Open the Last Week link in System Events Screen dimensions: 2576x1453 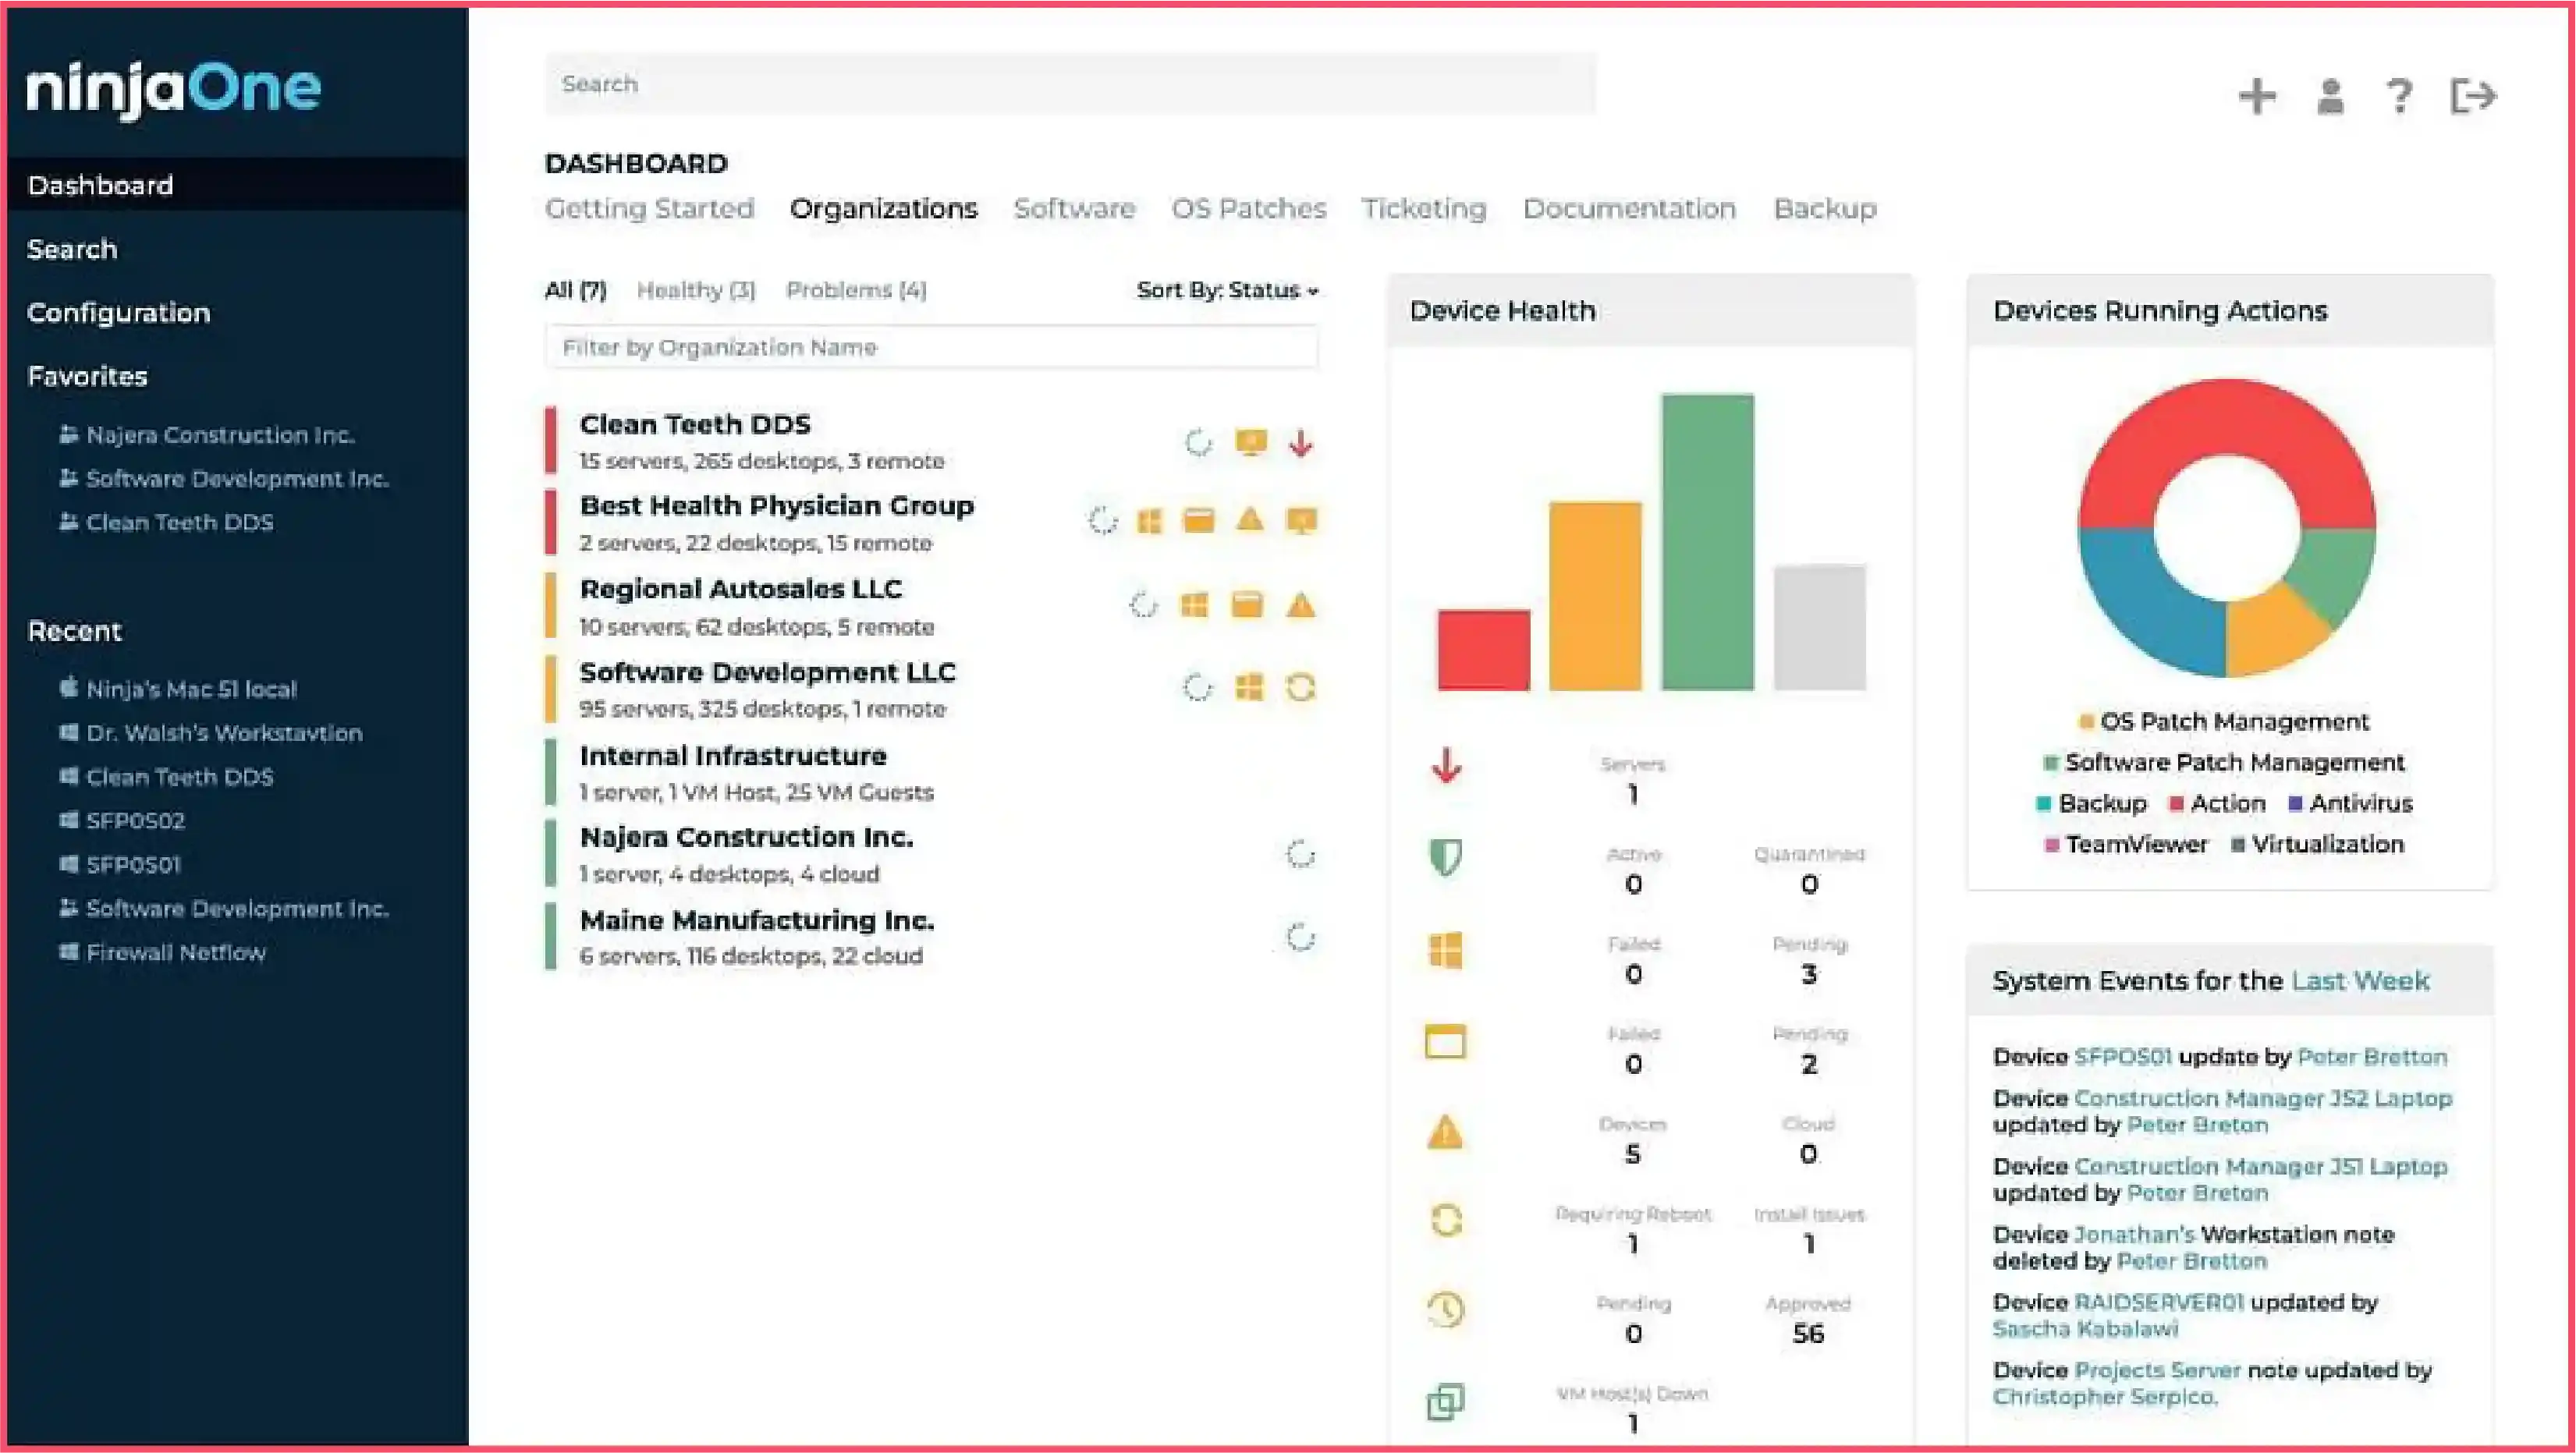pos(2360,981)
